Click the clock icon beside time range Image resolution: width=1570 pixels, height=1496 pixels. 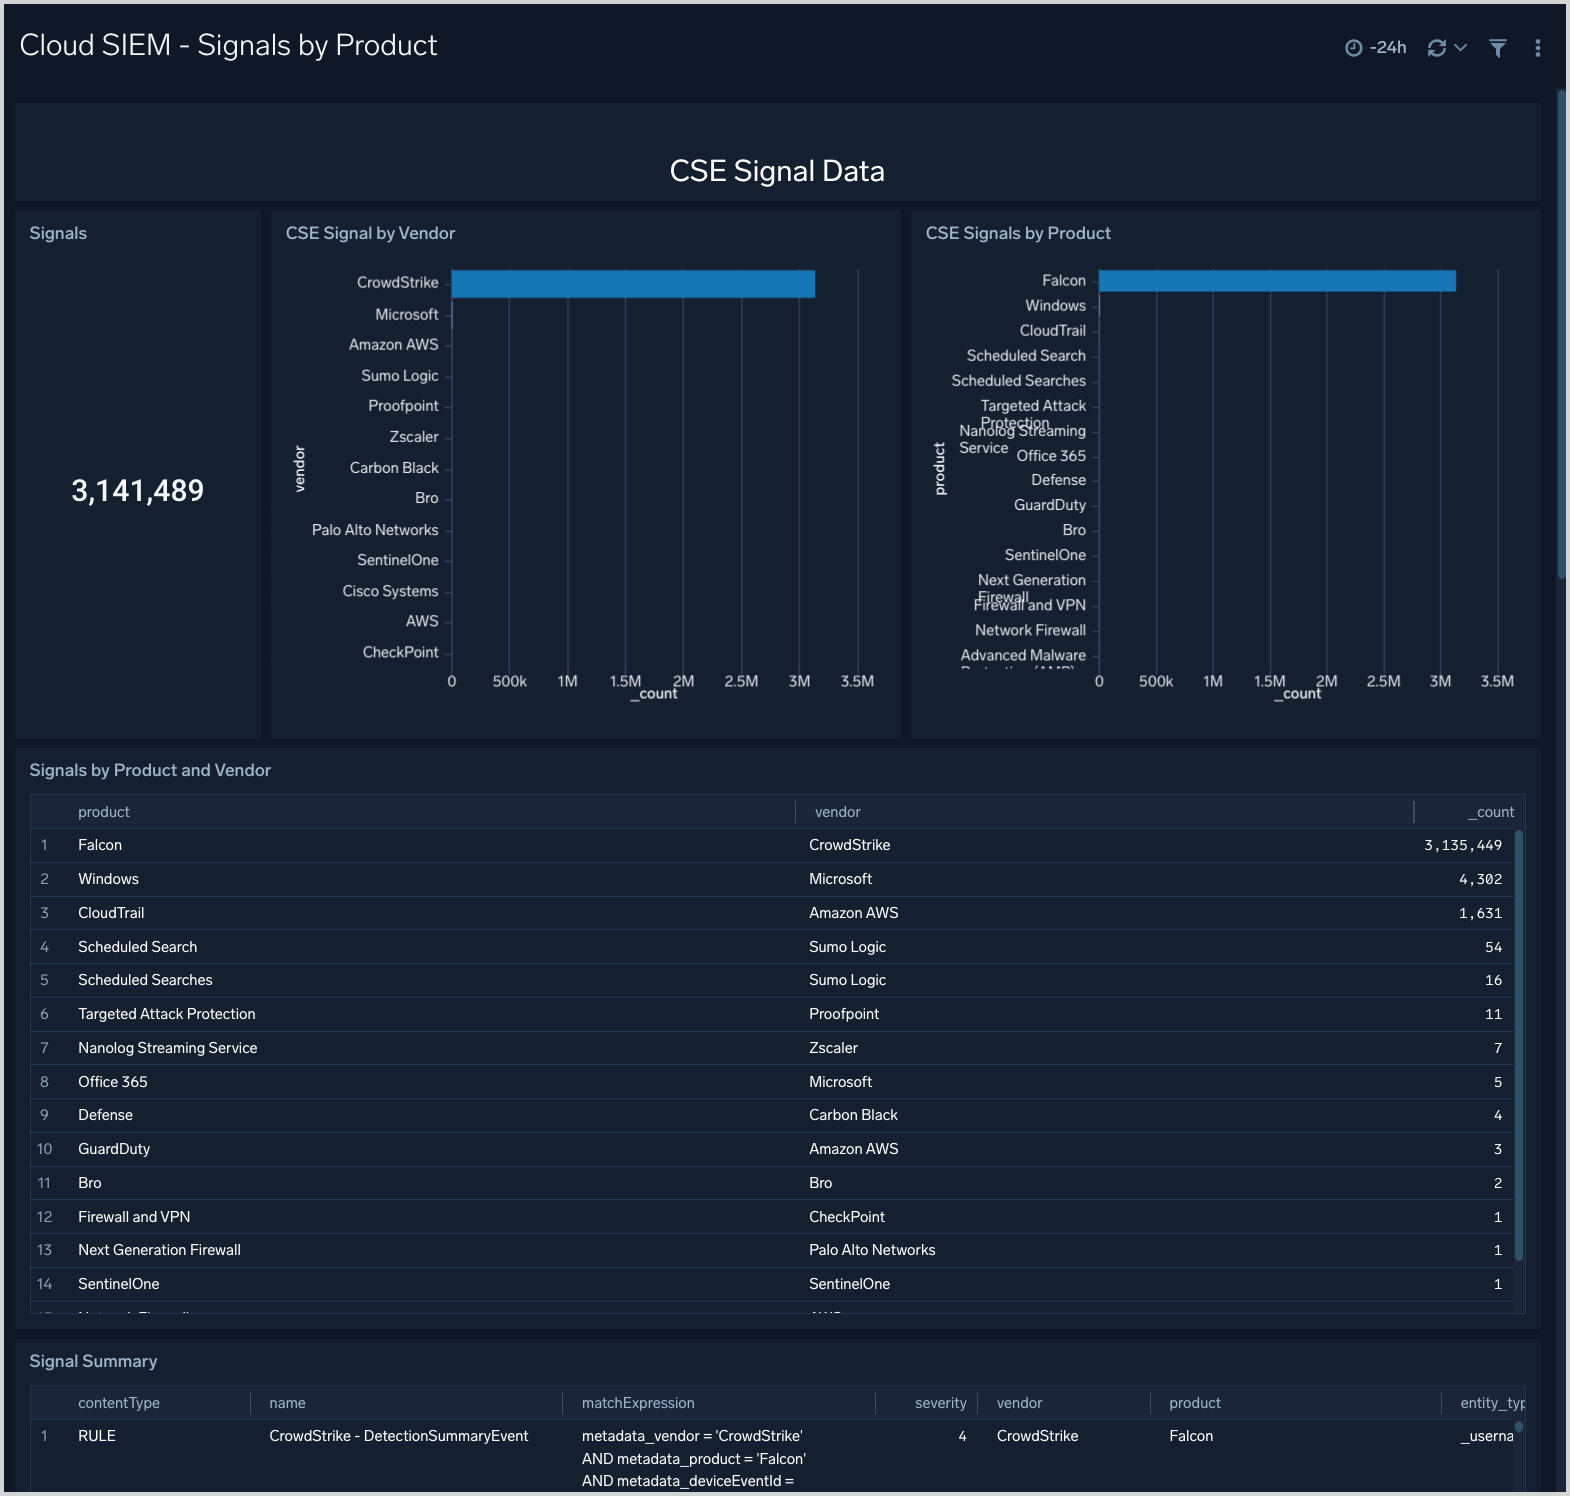point(1353,48)
